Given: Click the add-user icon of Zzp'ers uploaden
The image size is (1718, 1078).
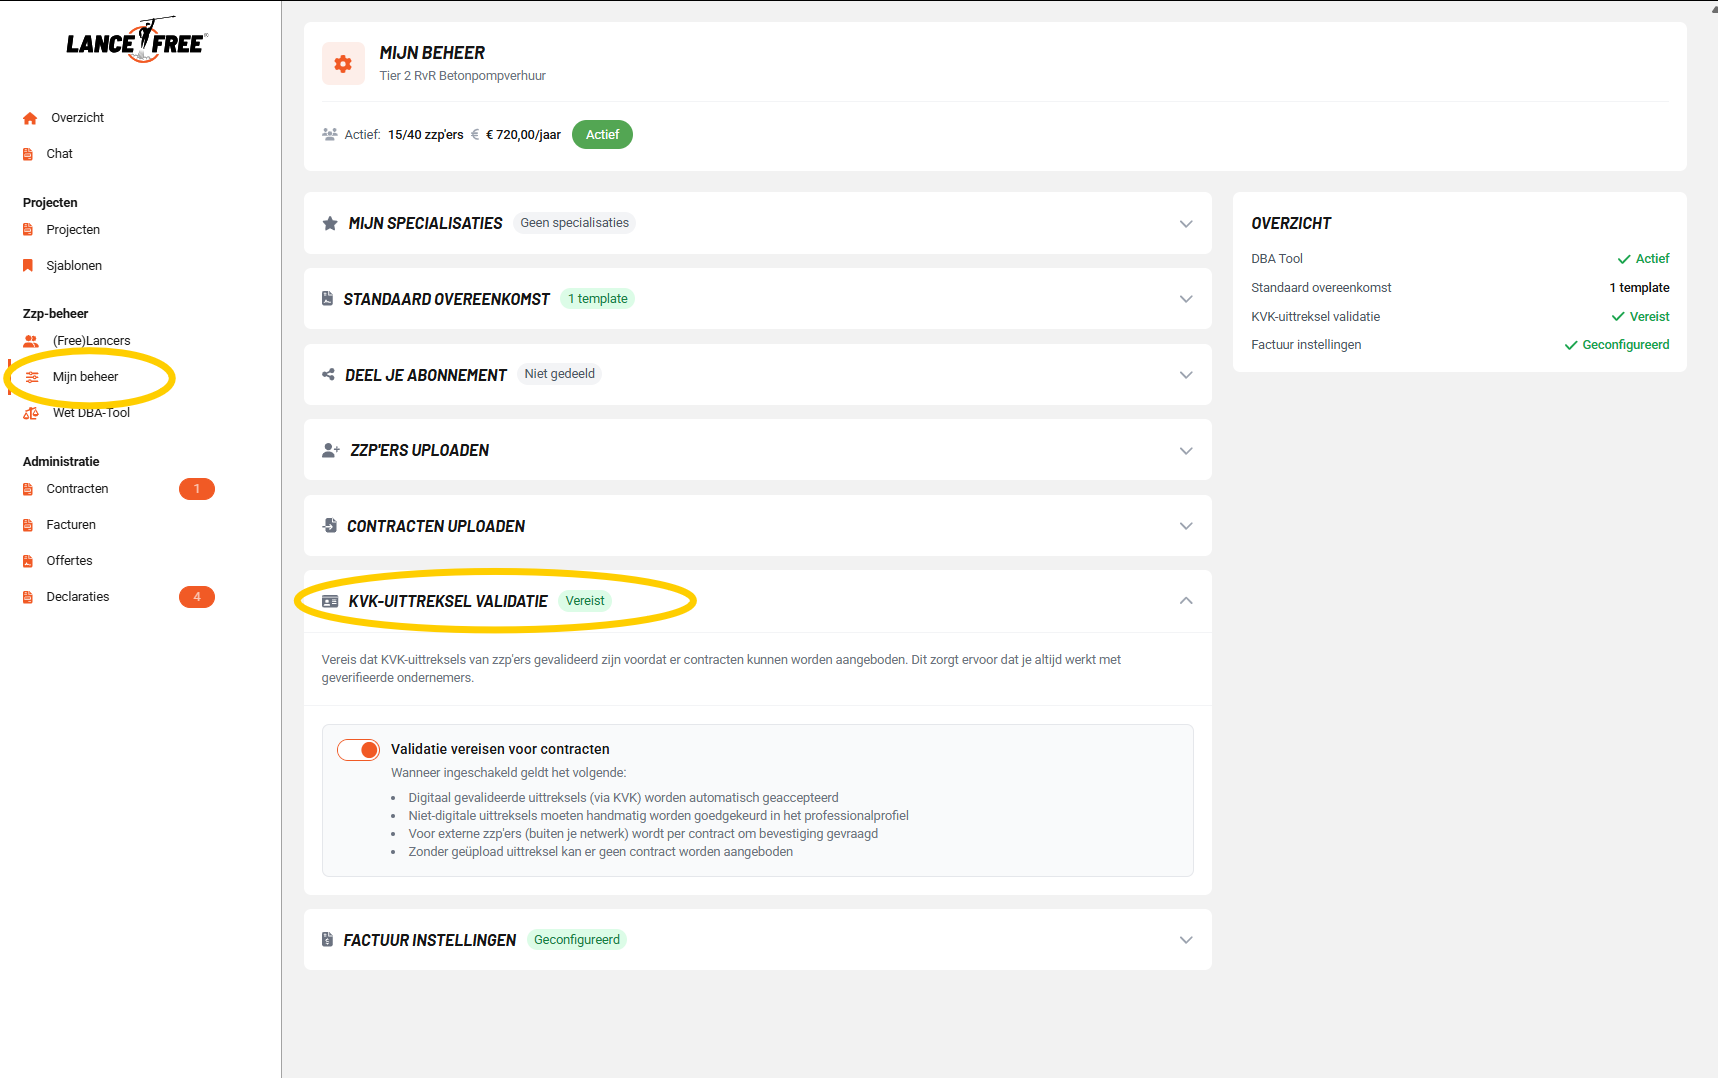Looking at the screenshot, I should point(330,450).
